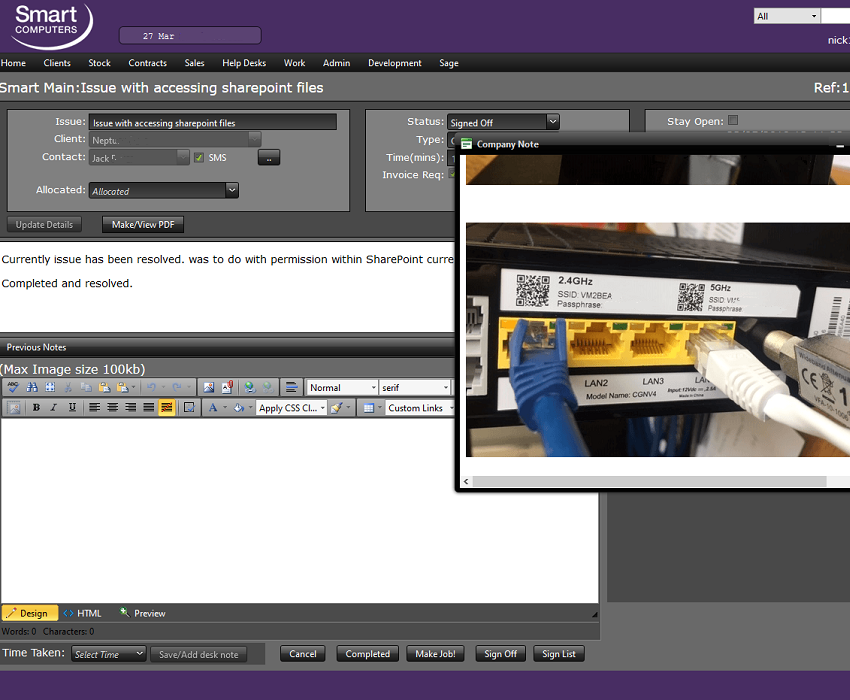The width and height of the screenshot is (850, 700).
Task: Click the Find binoculars icon
Action: [x=31, y=387]
